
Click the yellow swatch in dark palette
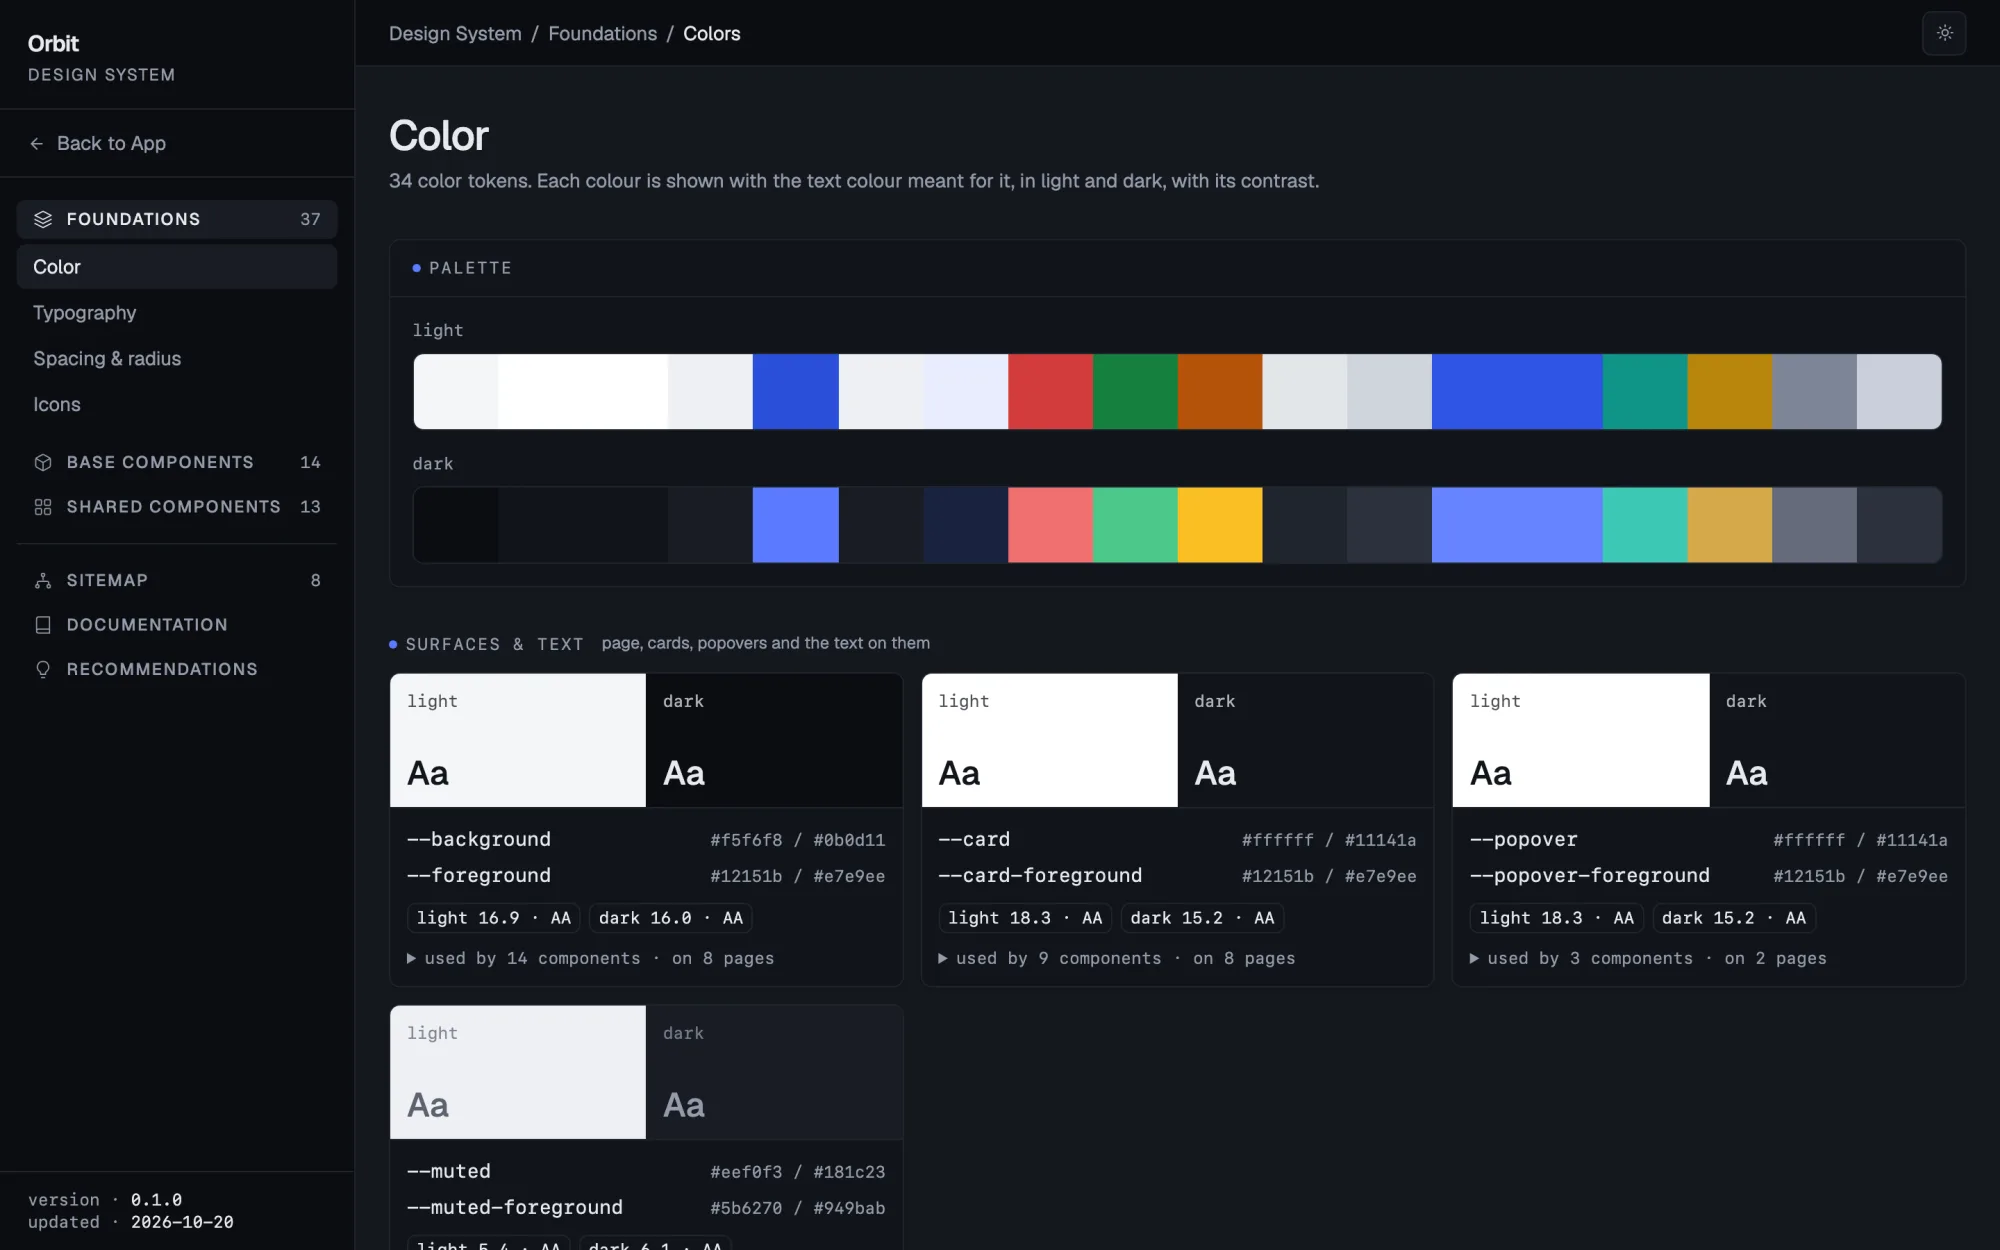pos(1220,525)
